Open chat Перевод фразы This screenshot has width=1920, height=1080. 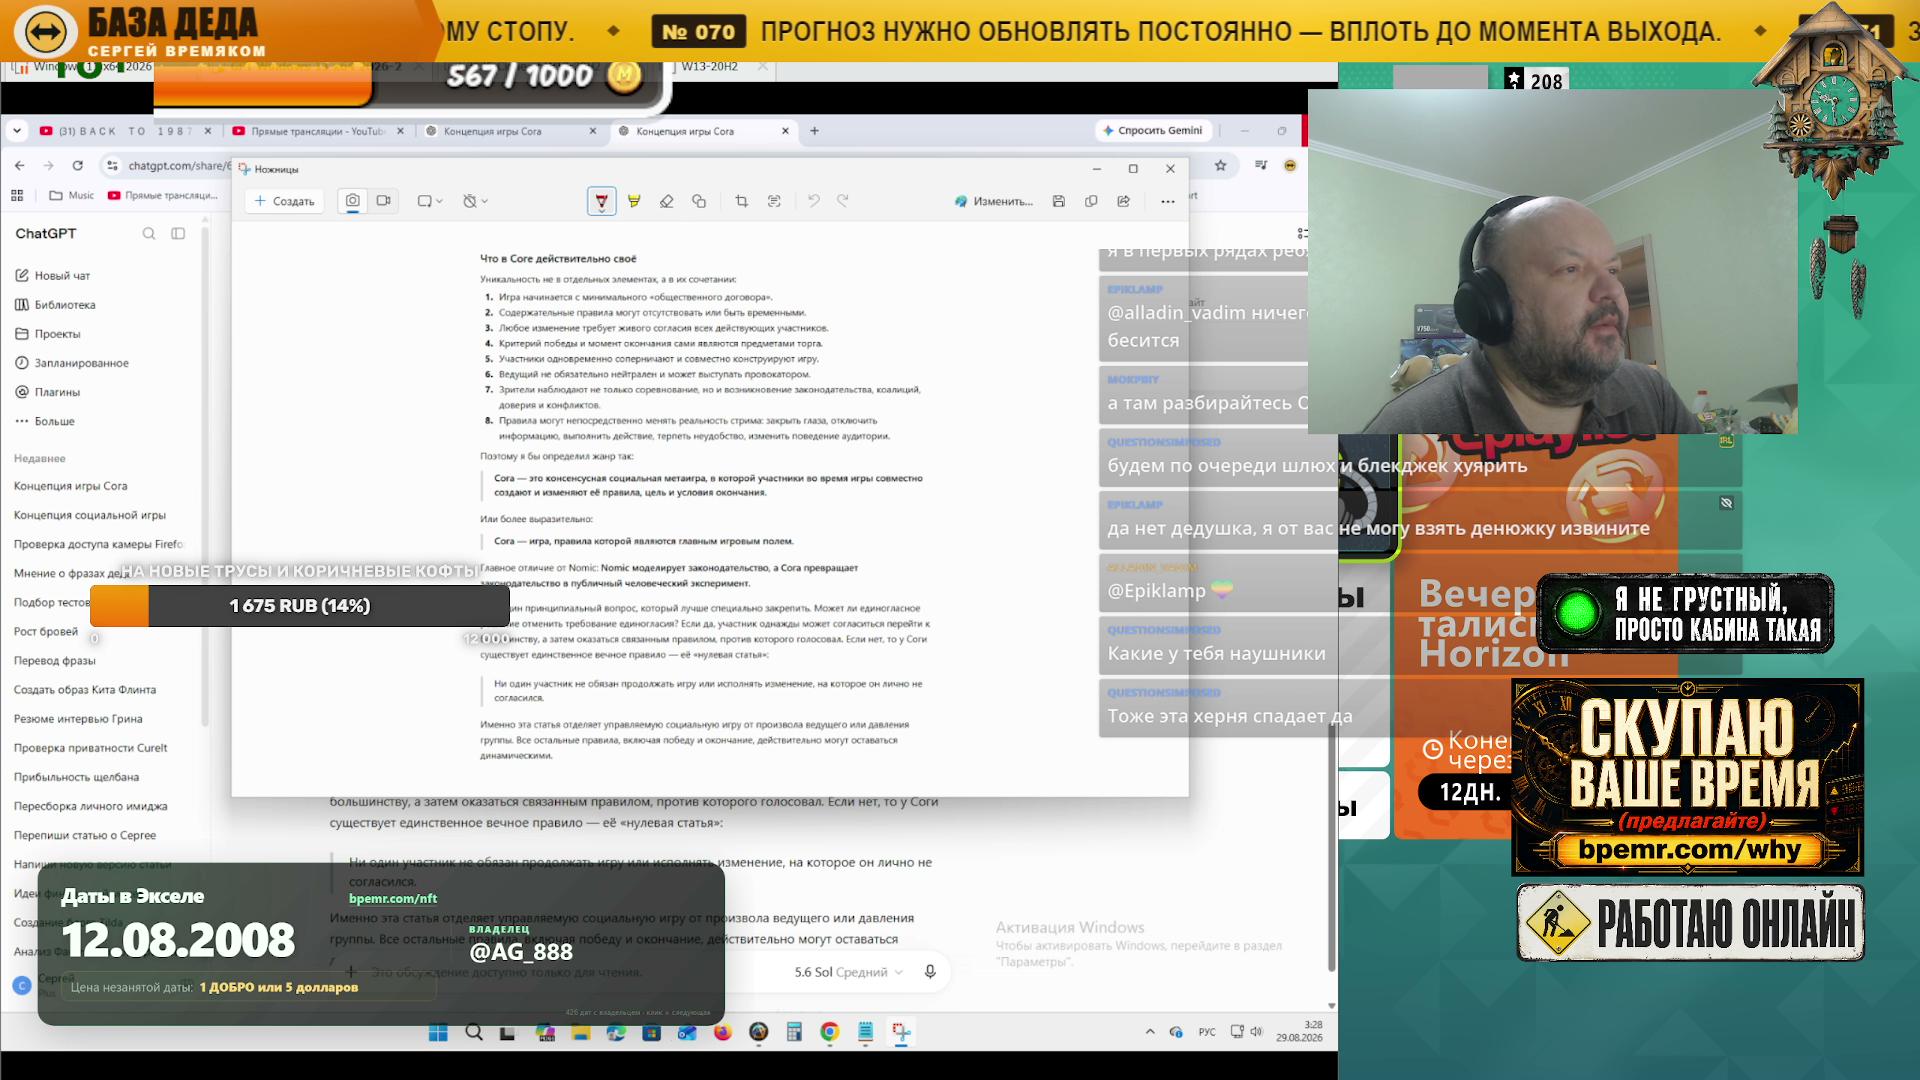click(x=55, y=661)
